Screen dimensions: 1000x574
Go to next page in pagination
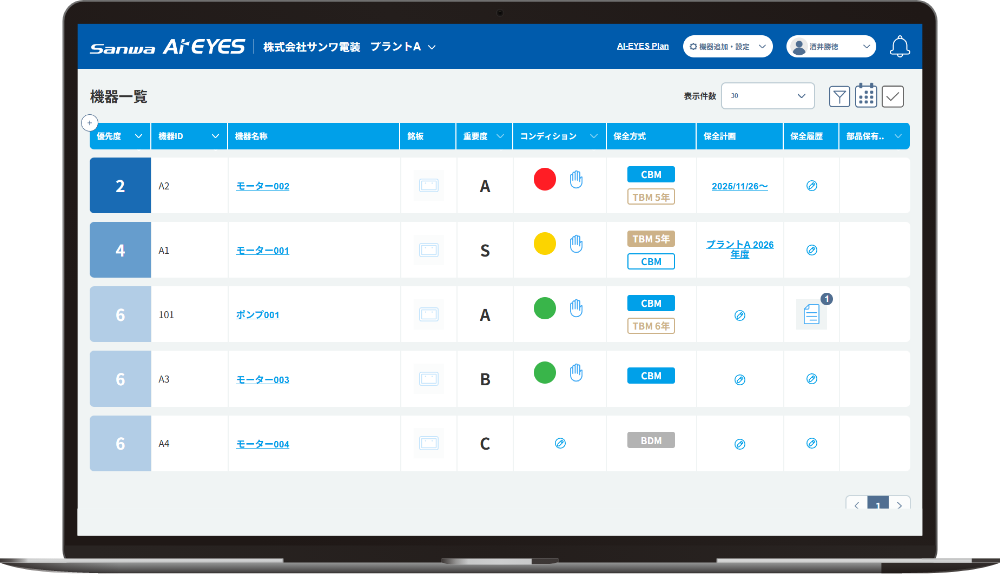(x=900, y=506)
